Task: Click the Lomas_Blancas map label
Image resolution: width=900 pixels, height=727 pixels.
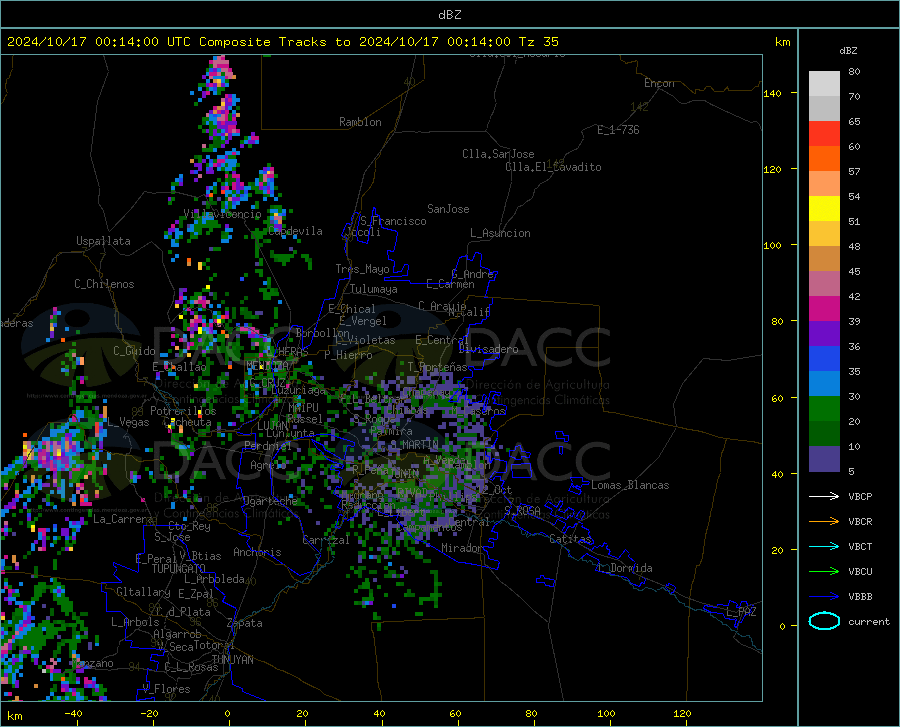Action: [630, 485]
